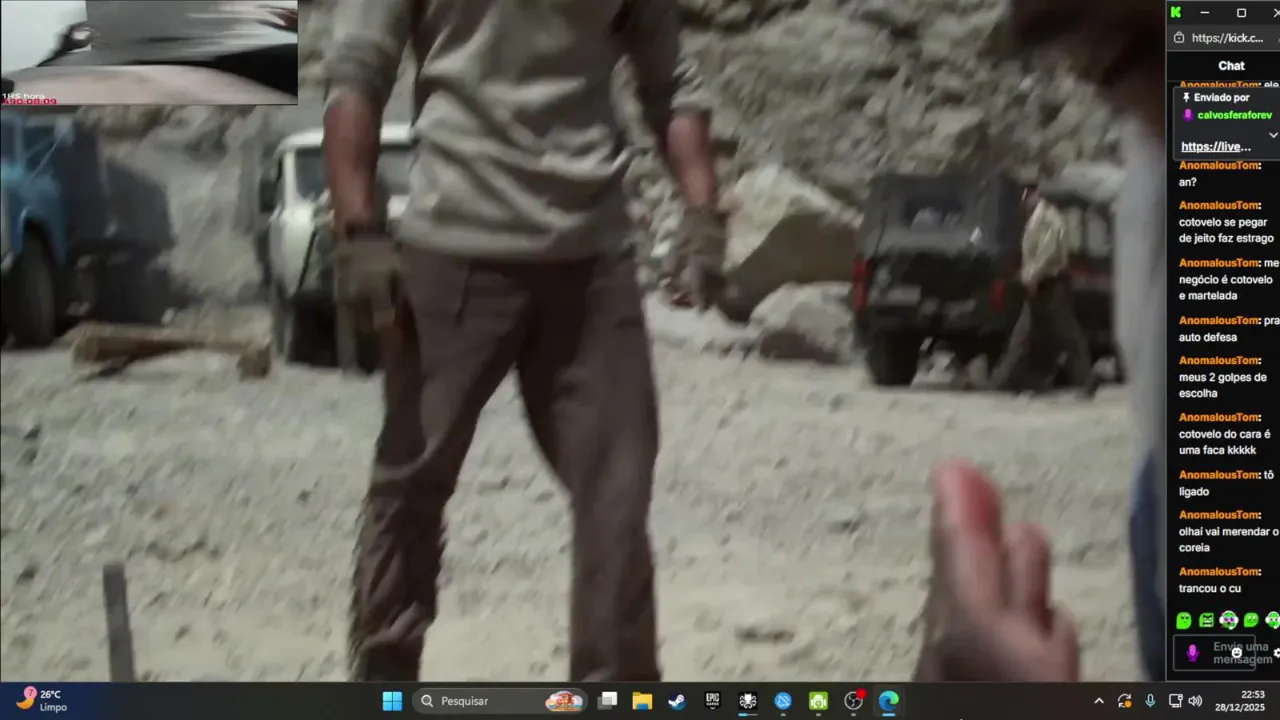
Task: Click the purple mic badge in chat input
Action: (1192, 653)
